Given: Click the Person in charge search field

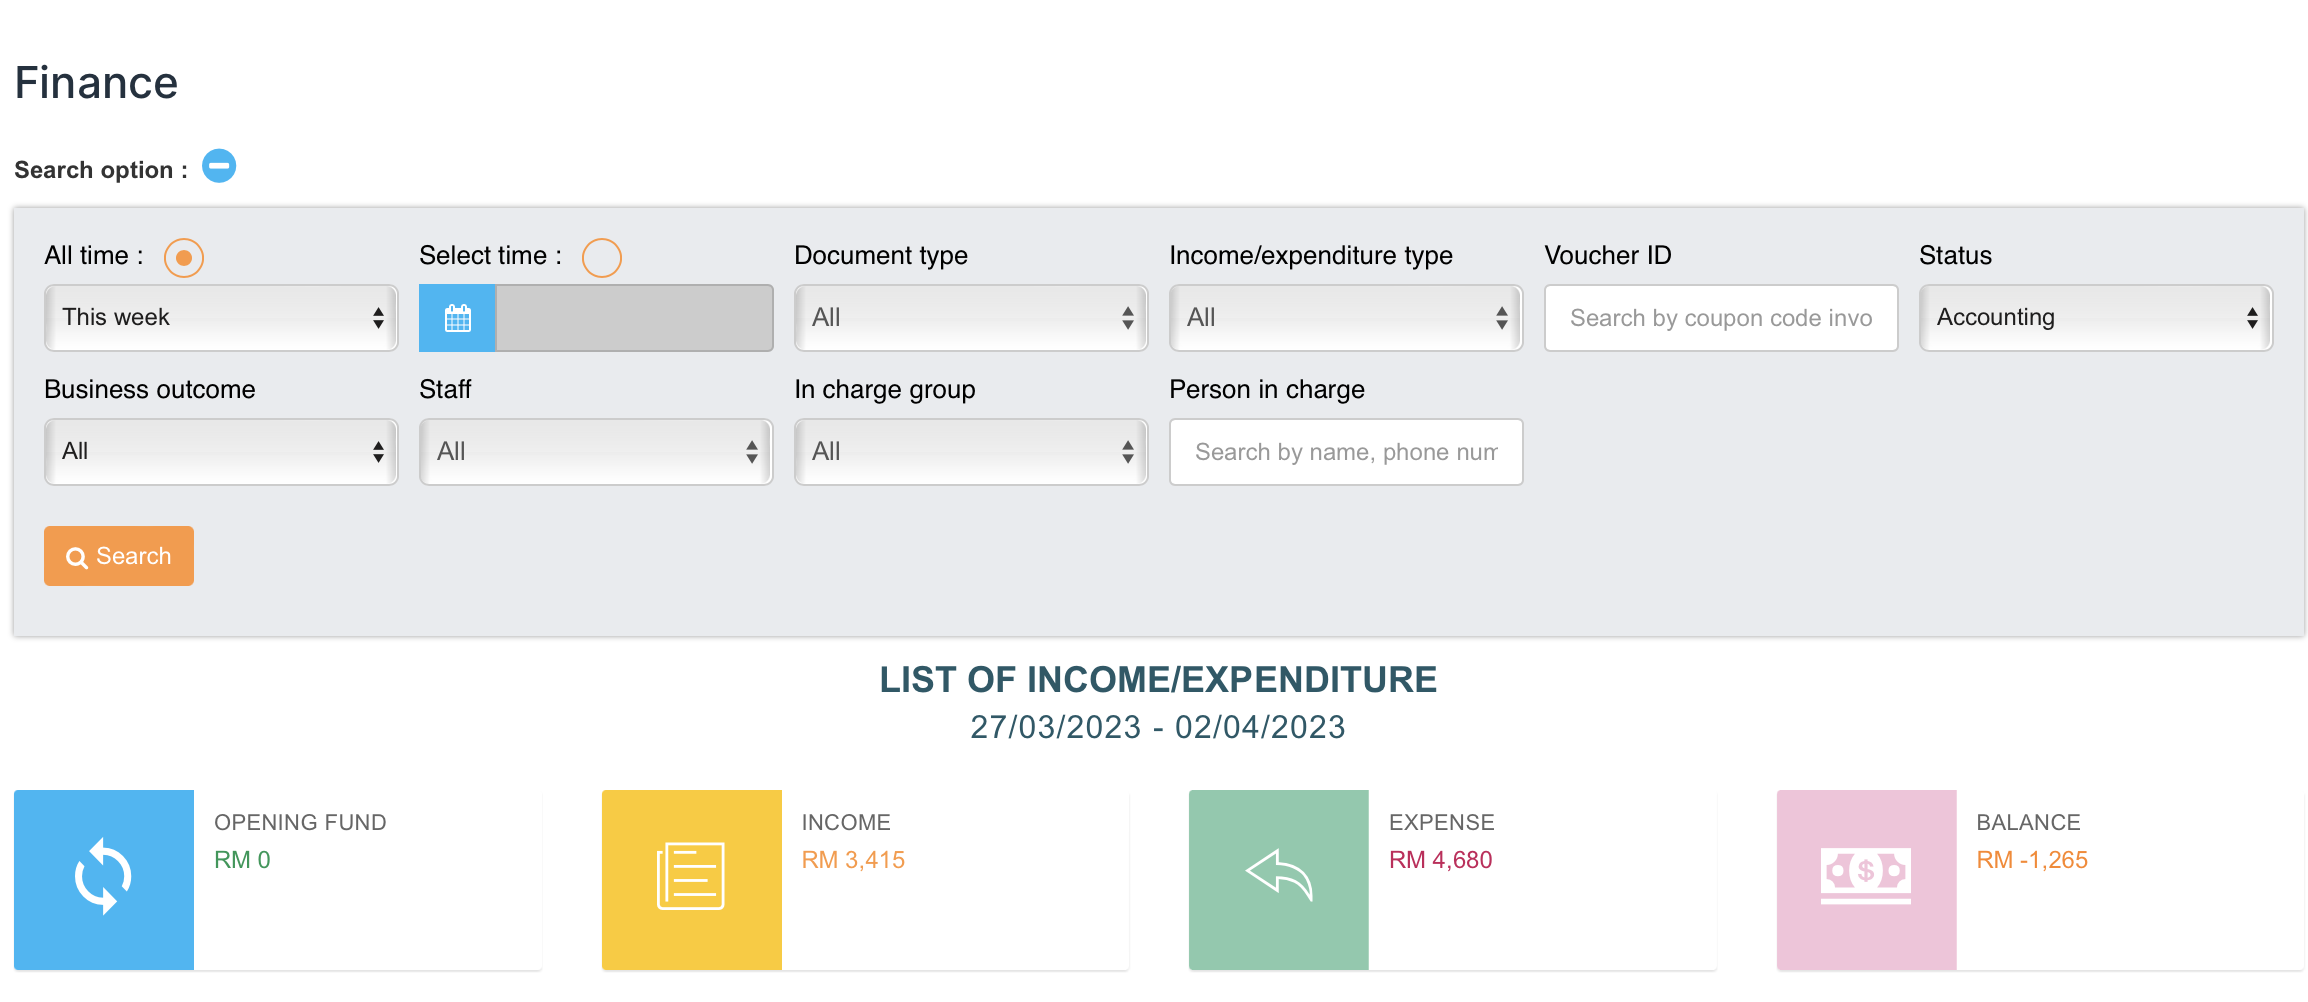Looking at the screenshot, I should 1345,452.
